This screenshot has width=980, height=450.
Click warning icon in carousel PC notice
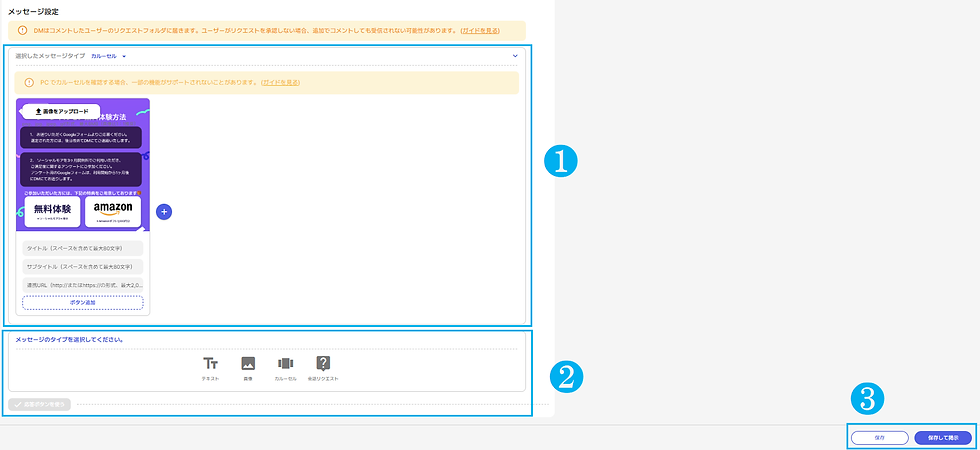click(29, 82)
